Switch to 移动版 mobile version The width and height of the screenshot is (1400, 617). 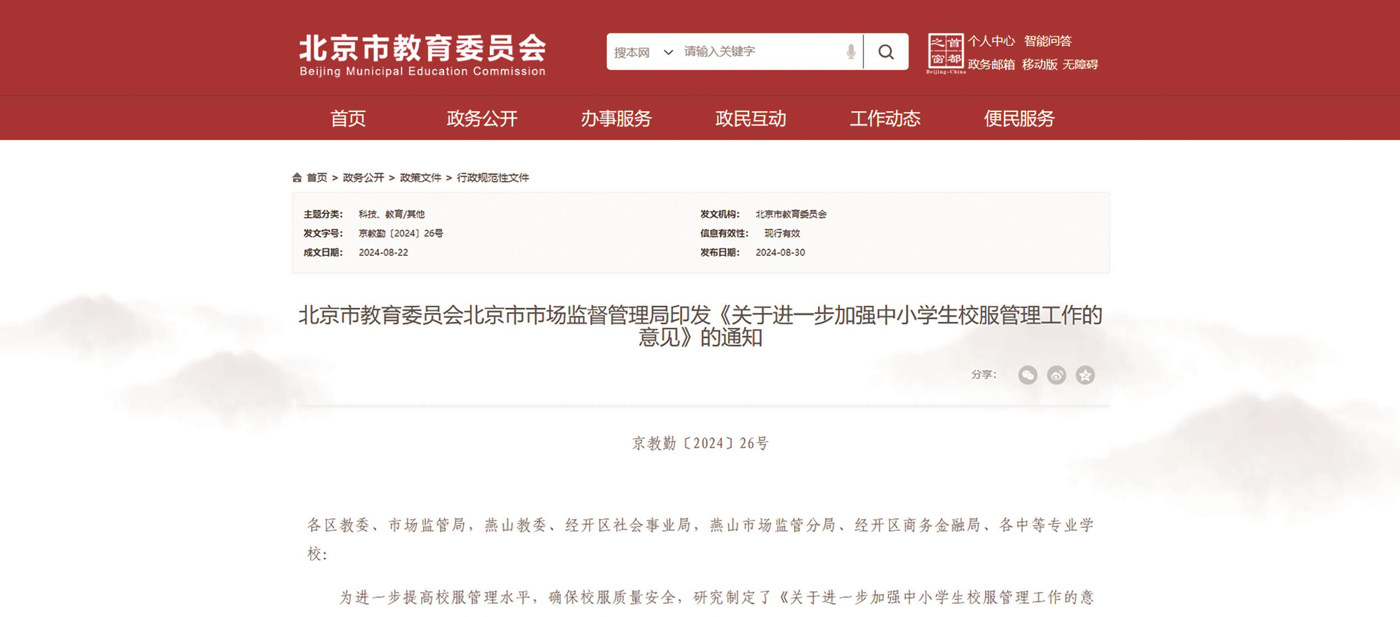coord(1039,65)
